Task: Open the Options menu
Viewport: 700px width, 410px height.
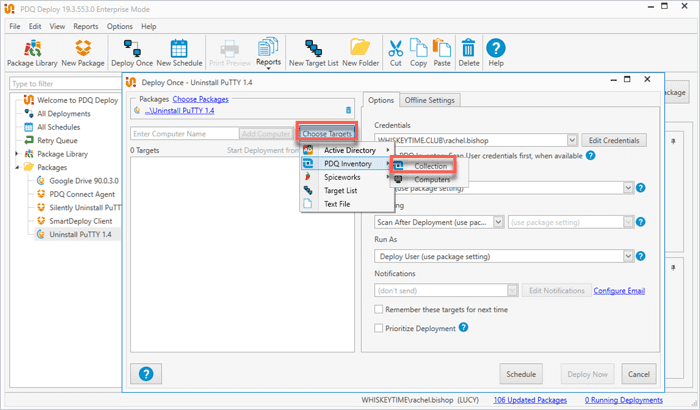Action: tap(120, 26)
